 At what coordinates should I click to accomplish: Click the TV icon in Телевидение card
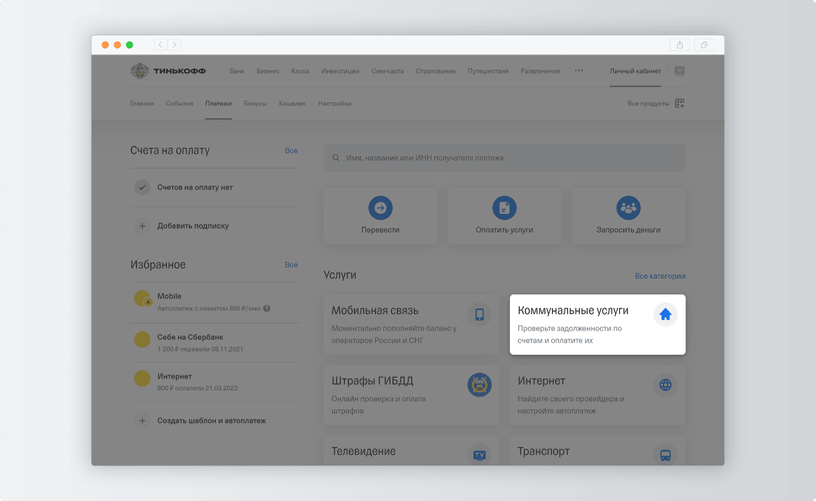[x=479, y=455]
